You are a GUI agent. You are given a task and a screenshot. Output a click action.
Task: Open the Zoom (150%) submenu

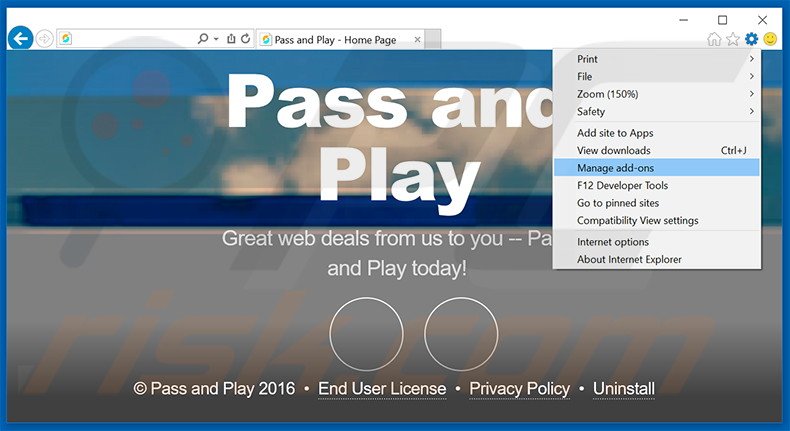(657, 94)
